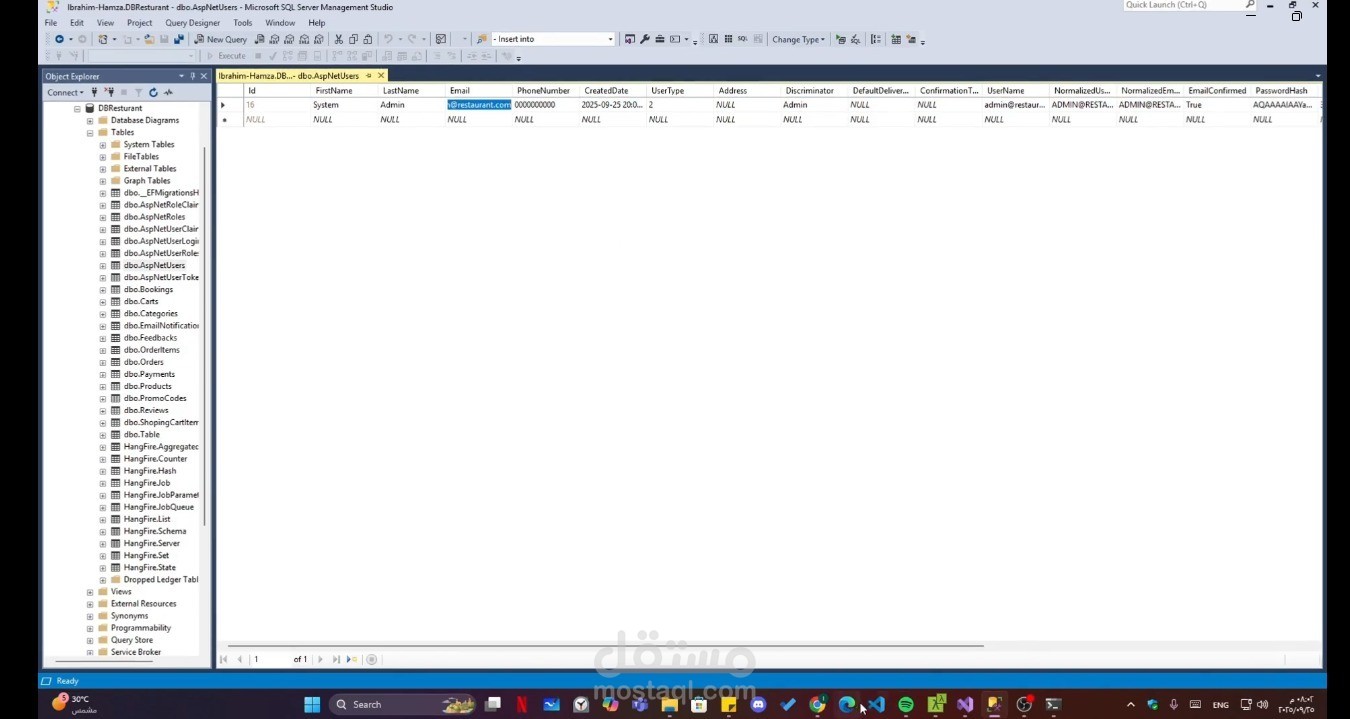Screen dimensions: 1350x719
Task: Open Discord from the taskbar
Action: [758, 704]
